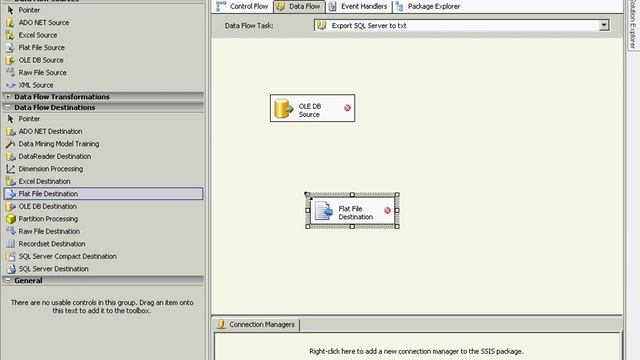Click the Flat File Destination document icon on canvas
The height and width of the screenshot is (360, 640).
(x=324, y=211)
